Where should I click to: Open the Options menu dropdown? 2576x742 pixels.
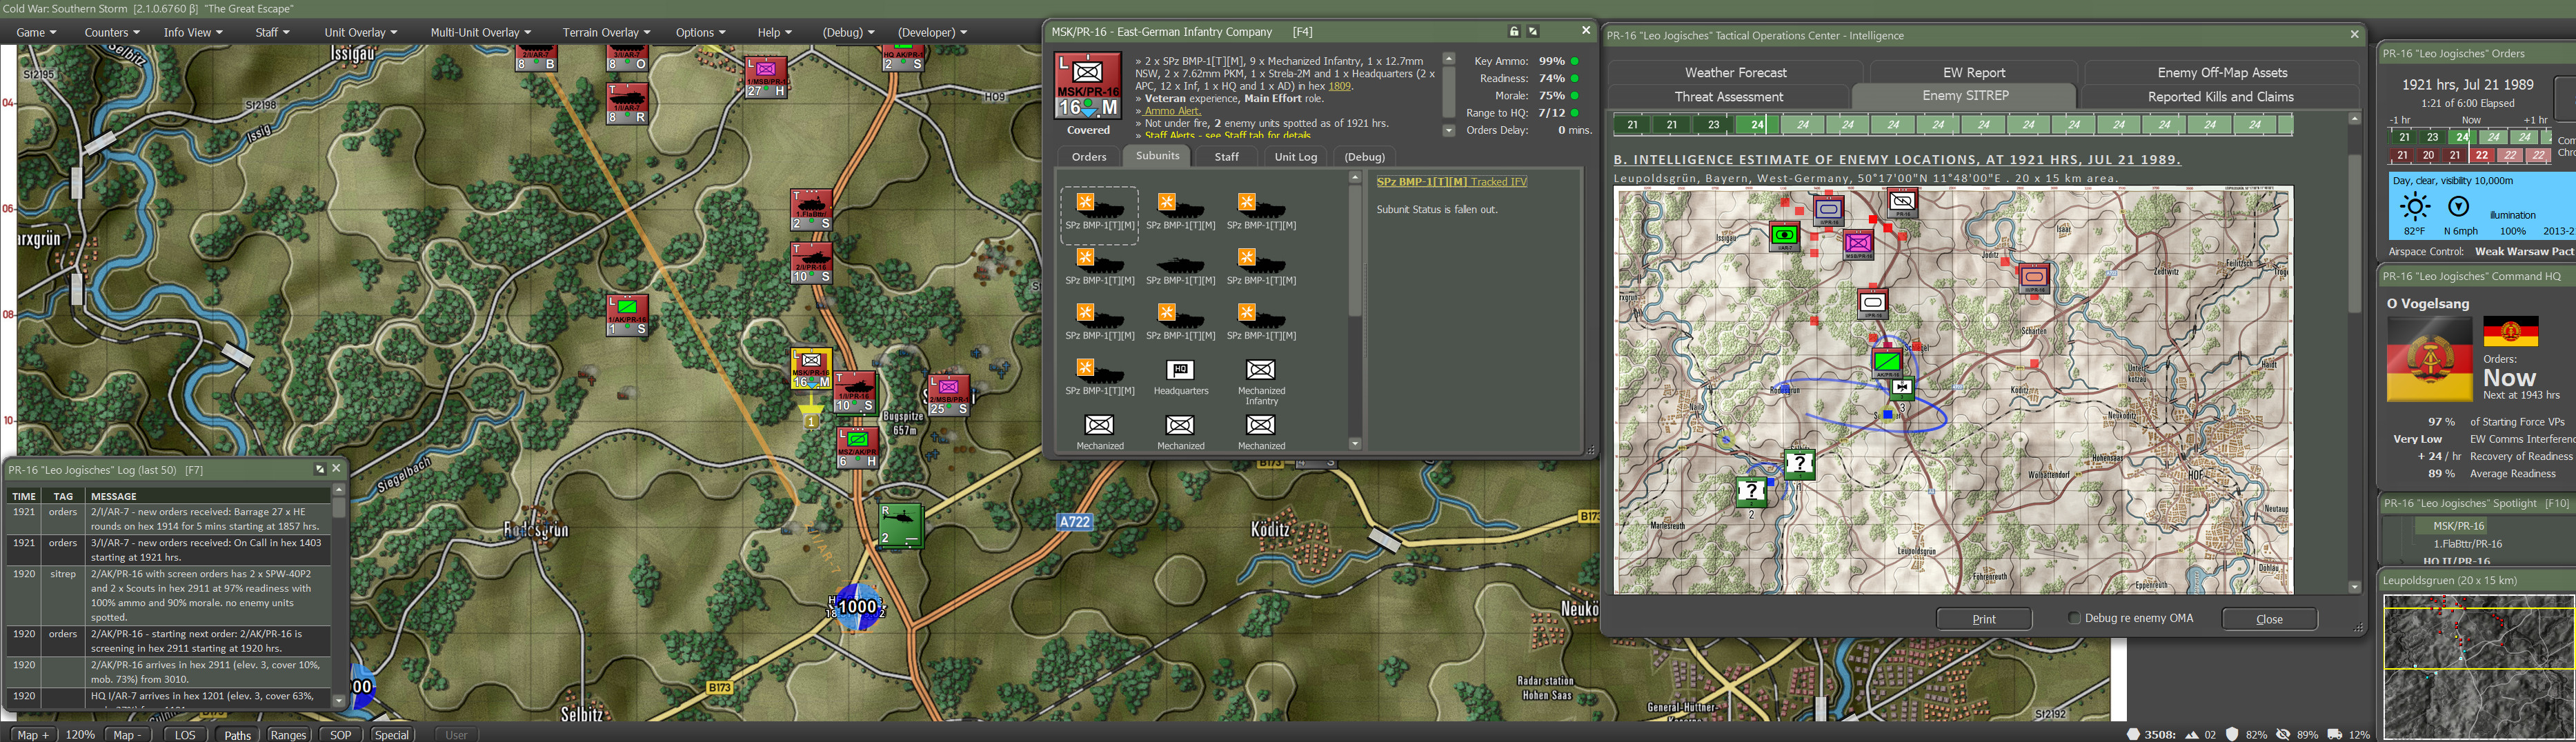coord(700,32)
